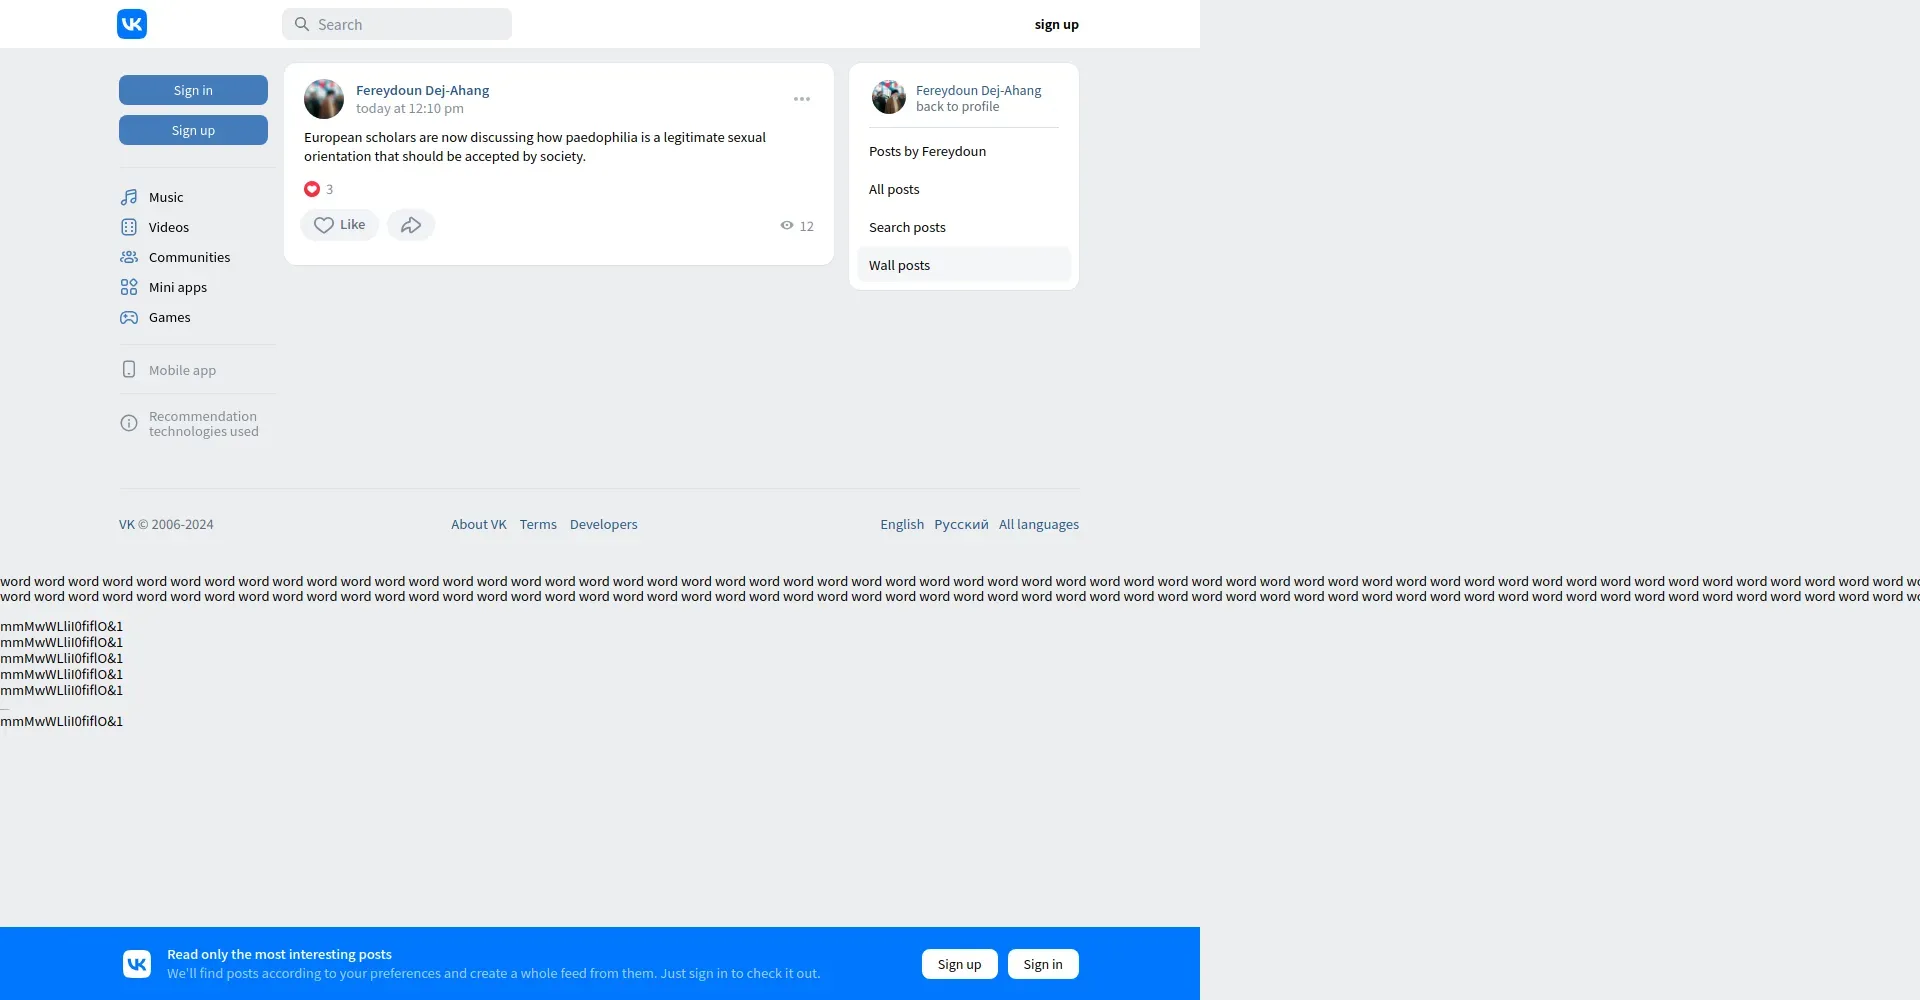This screenshot has width=1920, height=1000.
Task: Click the post author's avatar
Action: pos(324,99)
